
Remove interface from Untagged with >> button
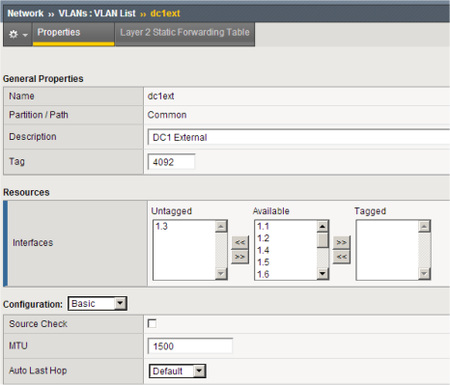[x=240, y=257]
